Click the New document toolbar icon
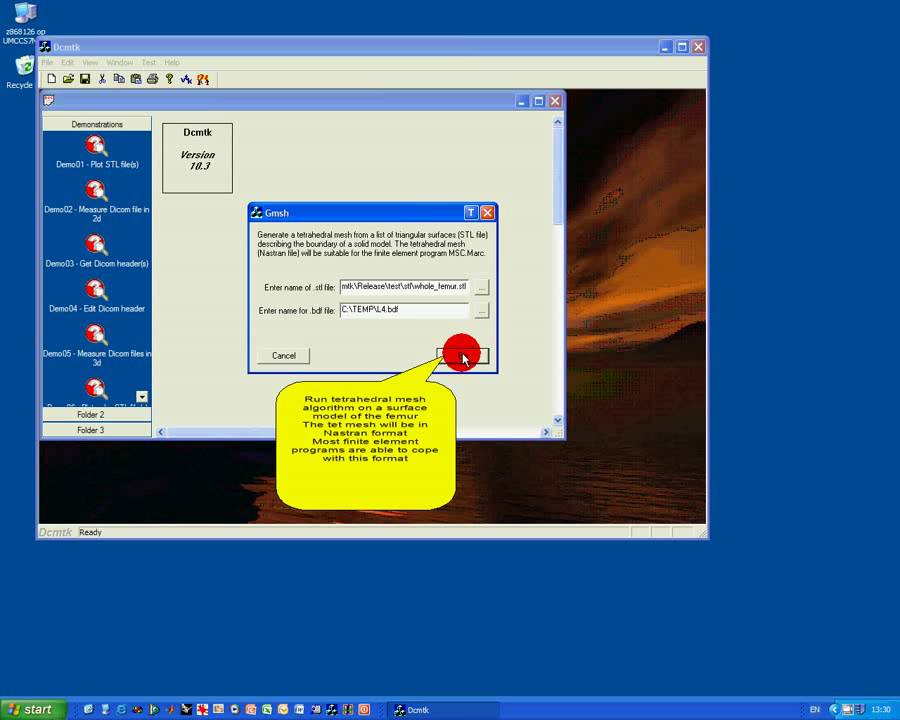The width and height of the screenshot is (900, 720). (52, 79)
